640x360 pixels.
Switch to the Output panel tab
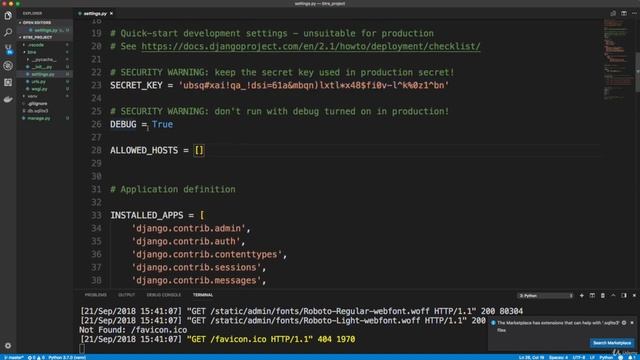(126, 295)
